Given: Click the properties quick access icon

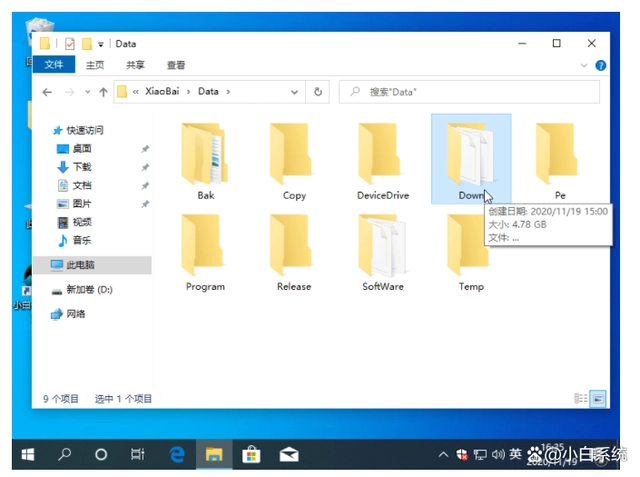Looking at the screenshot, I should 70,44.
